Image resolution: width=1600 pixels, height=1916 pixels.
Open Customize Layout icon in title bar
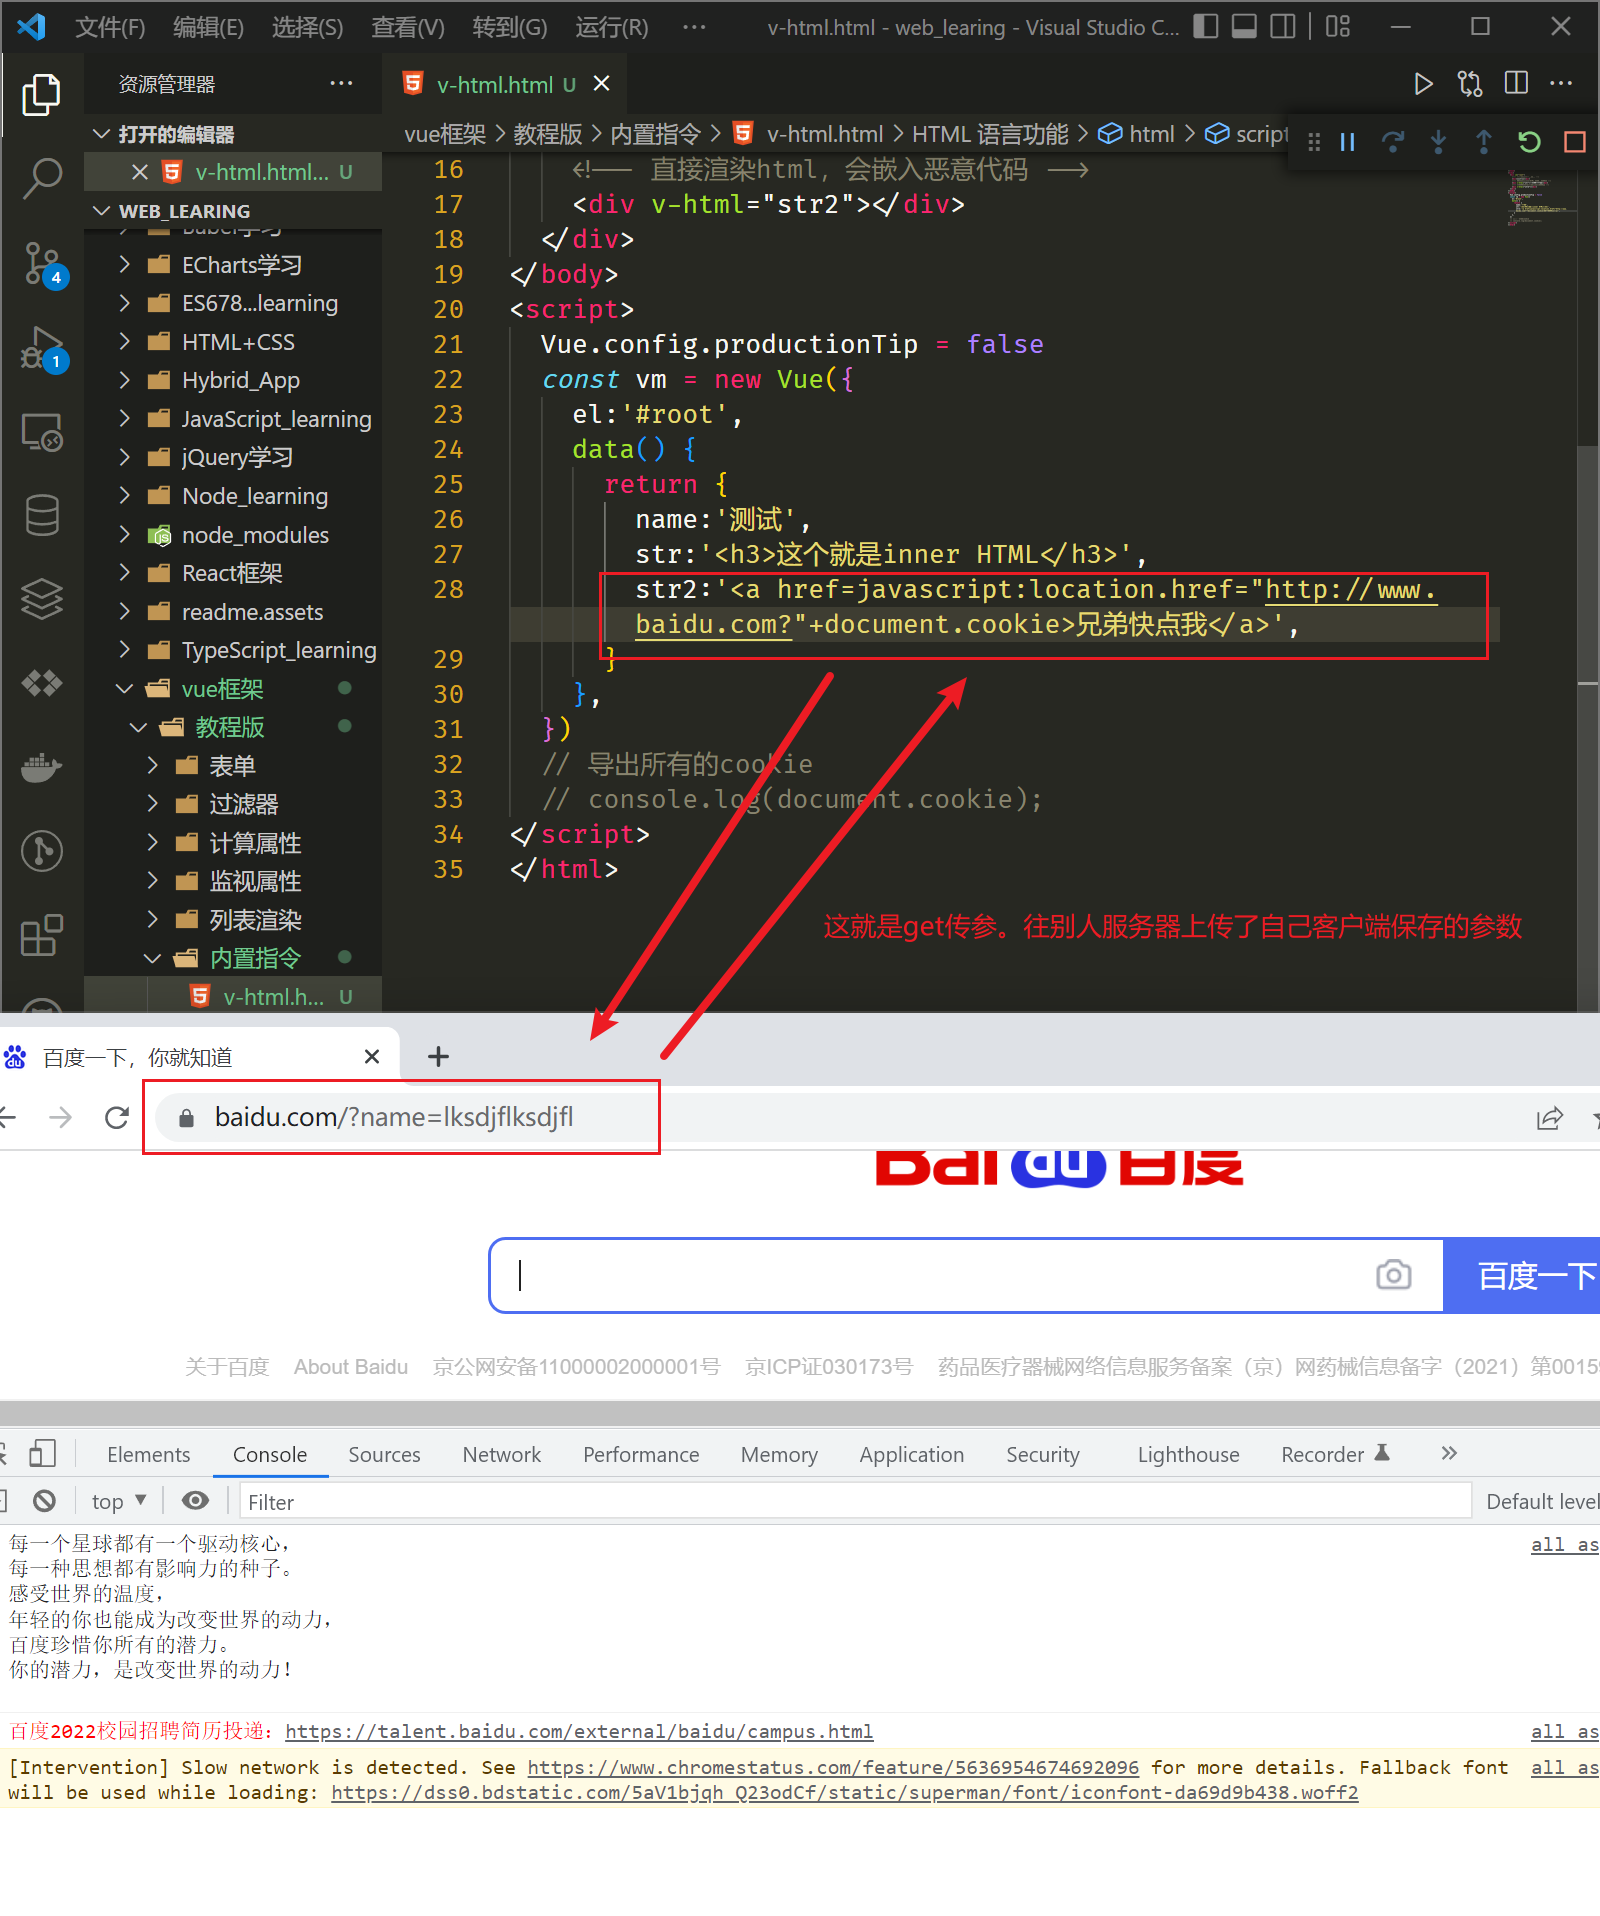pos(1338,27)
